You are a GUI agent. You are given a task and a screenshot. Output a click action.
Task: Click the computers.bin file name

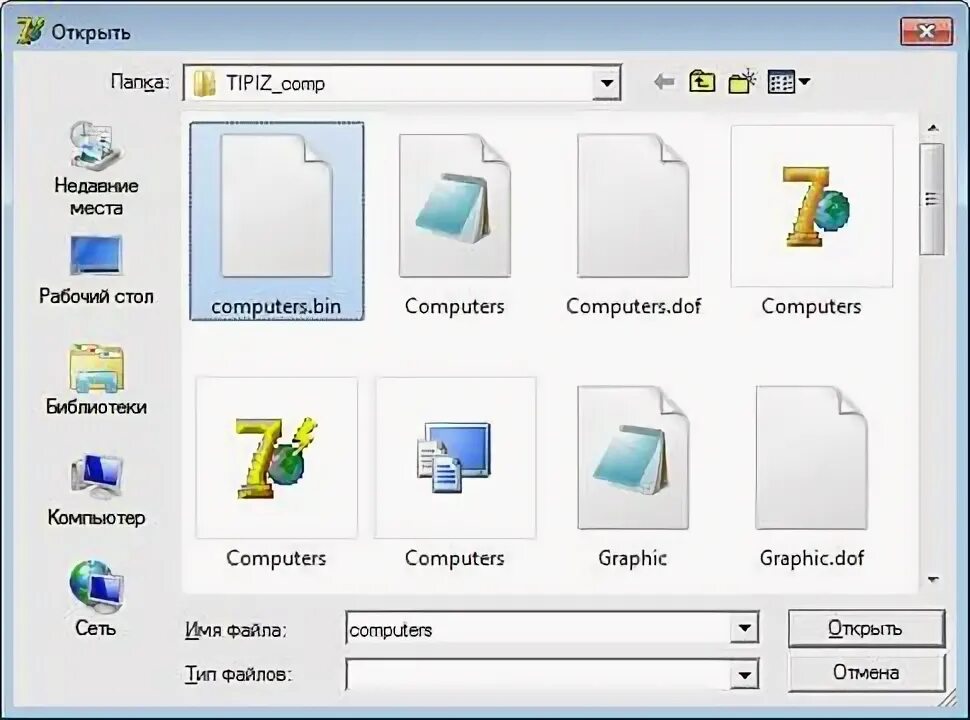click(x=276, y=306)
